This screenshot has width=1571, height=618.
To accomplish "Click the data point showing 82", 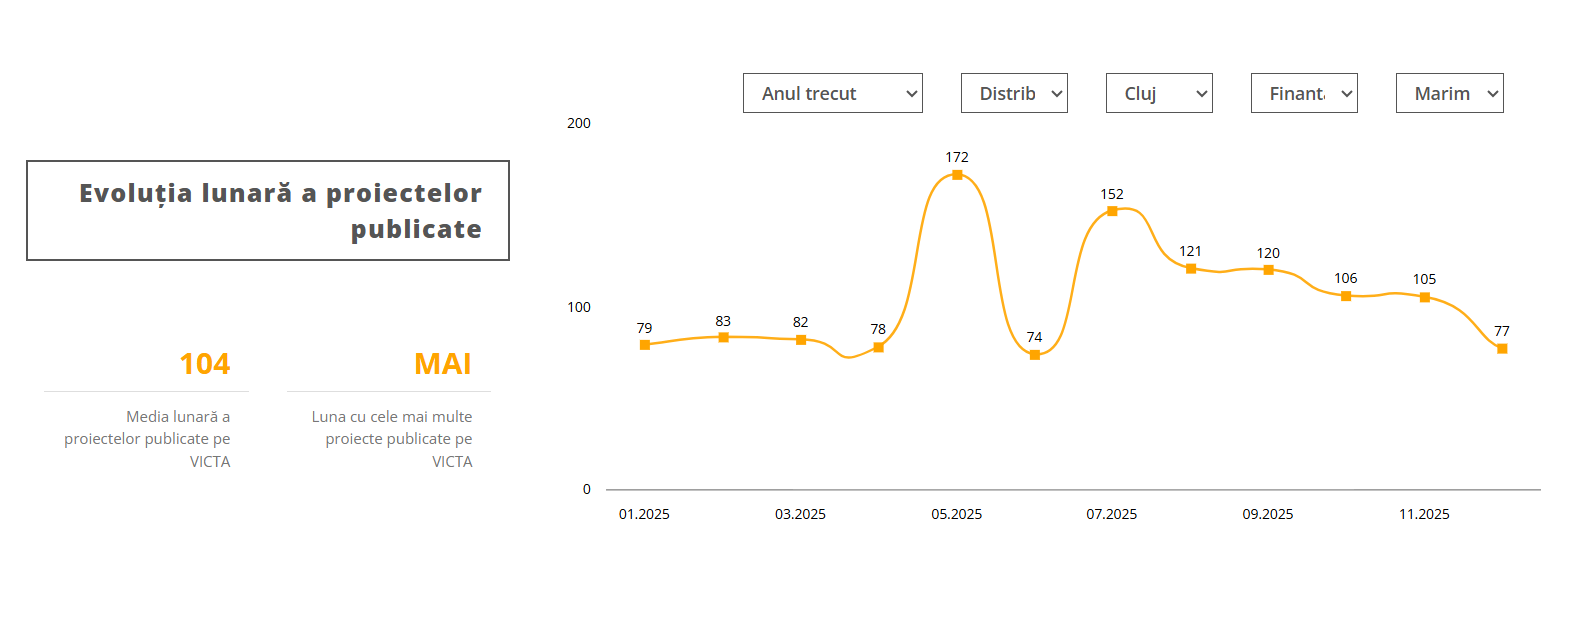I will [801, 340].
